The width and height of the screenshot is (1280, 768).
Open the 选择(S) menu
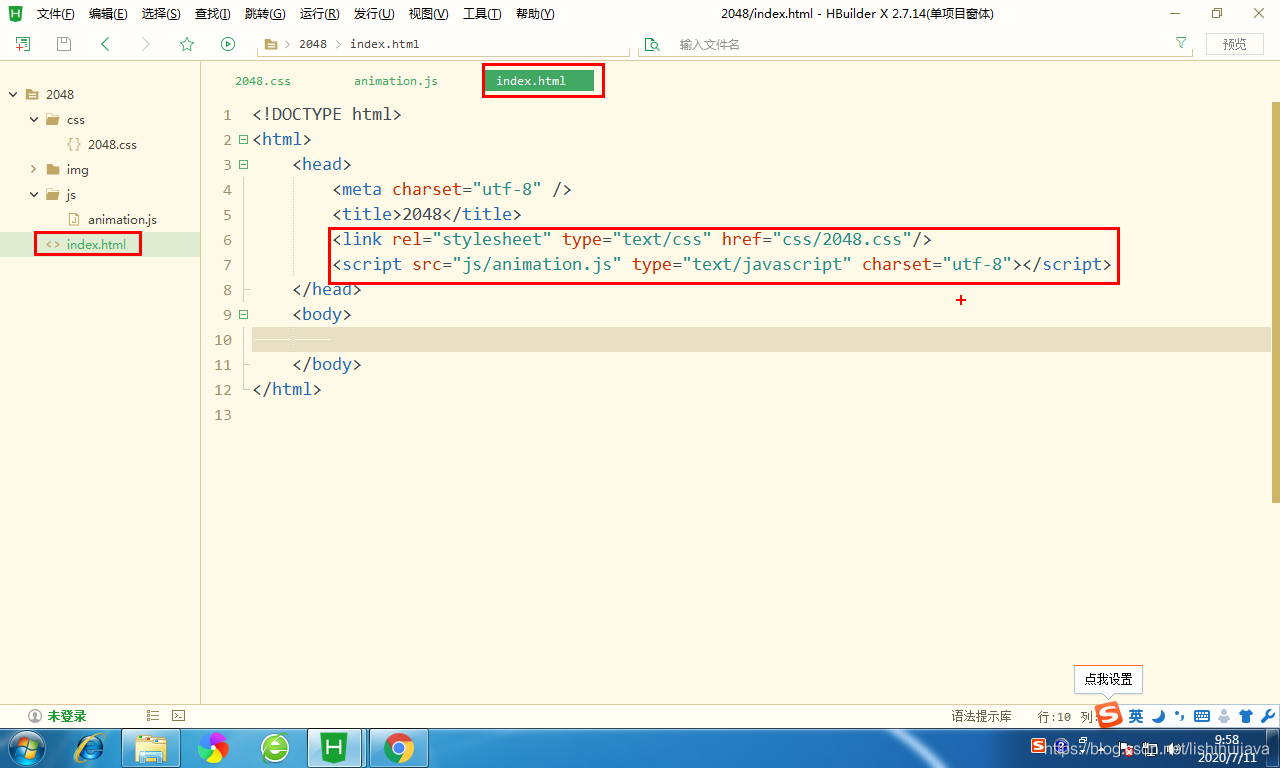[x=161, y=14]
